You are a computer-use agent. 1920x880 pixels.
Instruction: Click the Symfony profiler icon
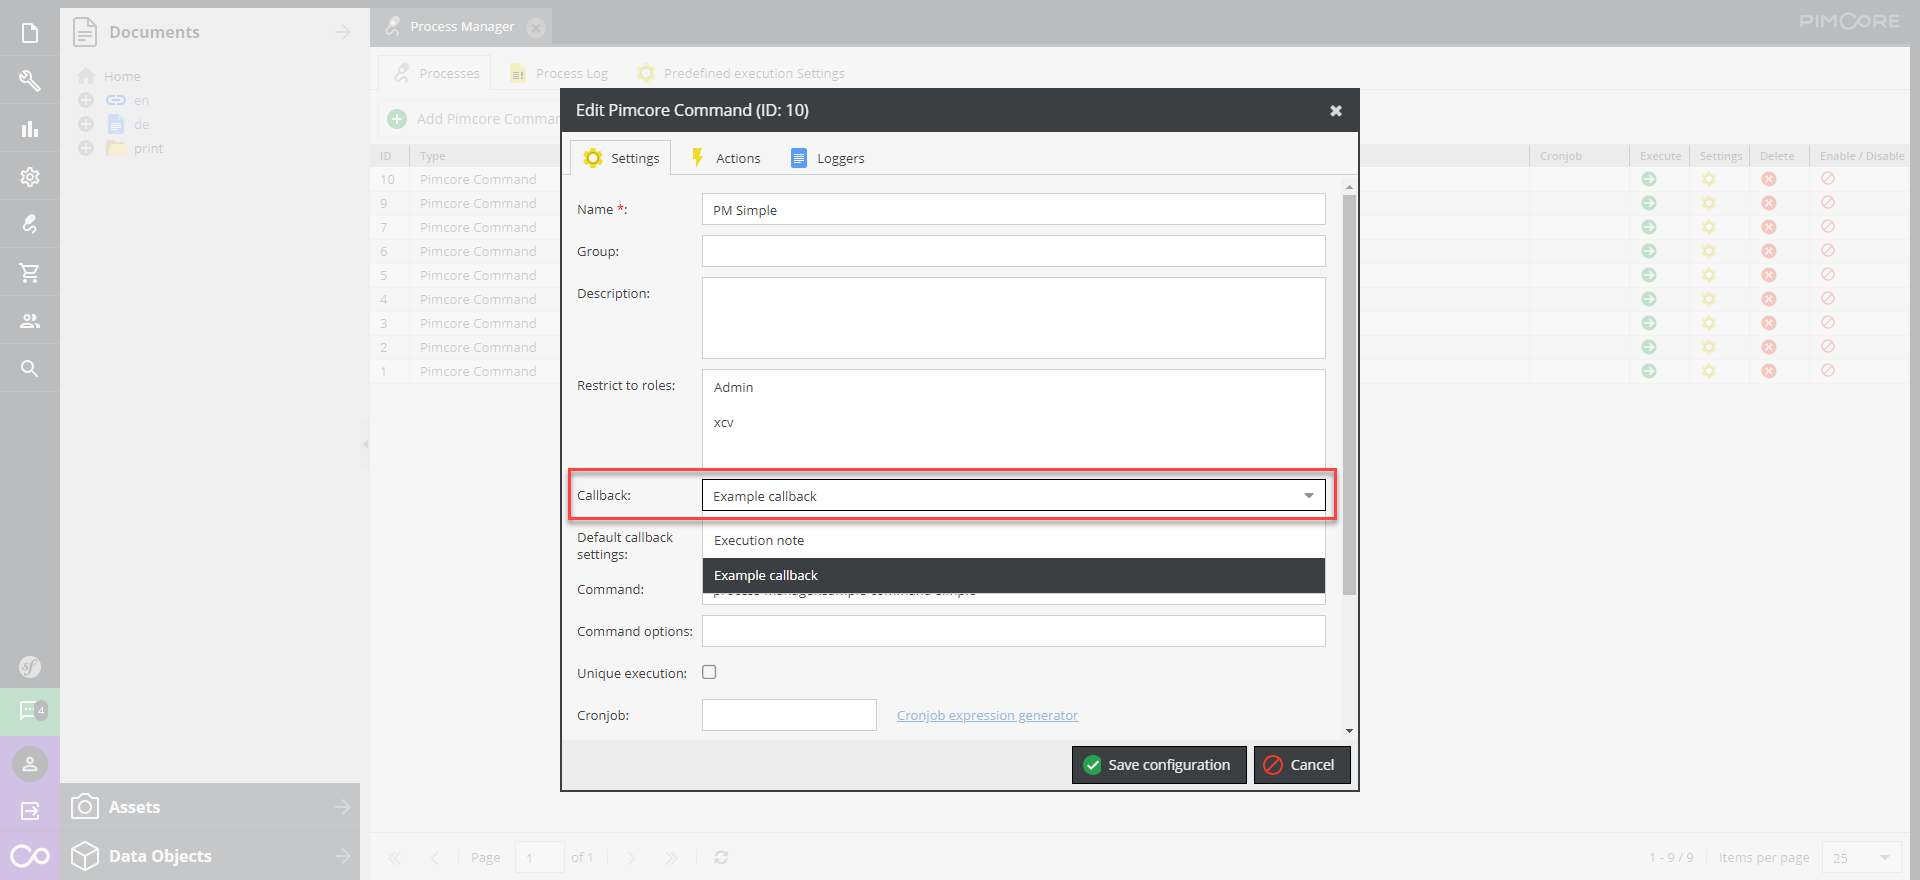pyautogui.click(x=30, y=667)
